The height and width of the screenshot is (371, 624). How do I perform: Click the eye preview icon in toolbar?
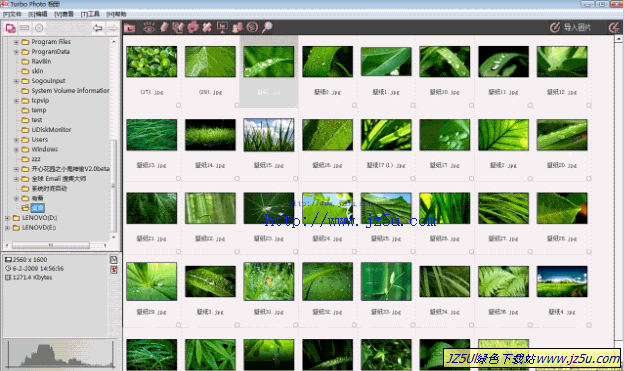(x=149, y=27)
